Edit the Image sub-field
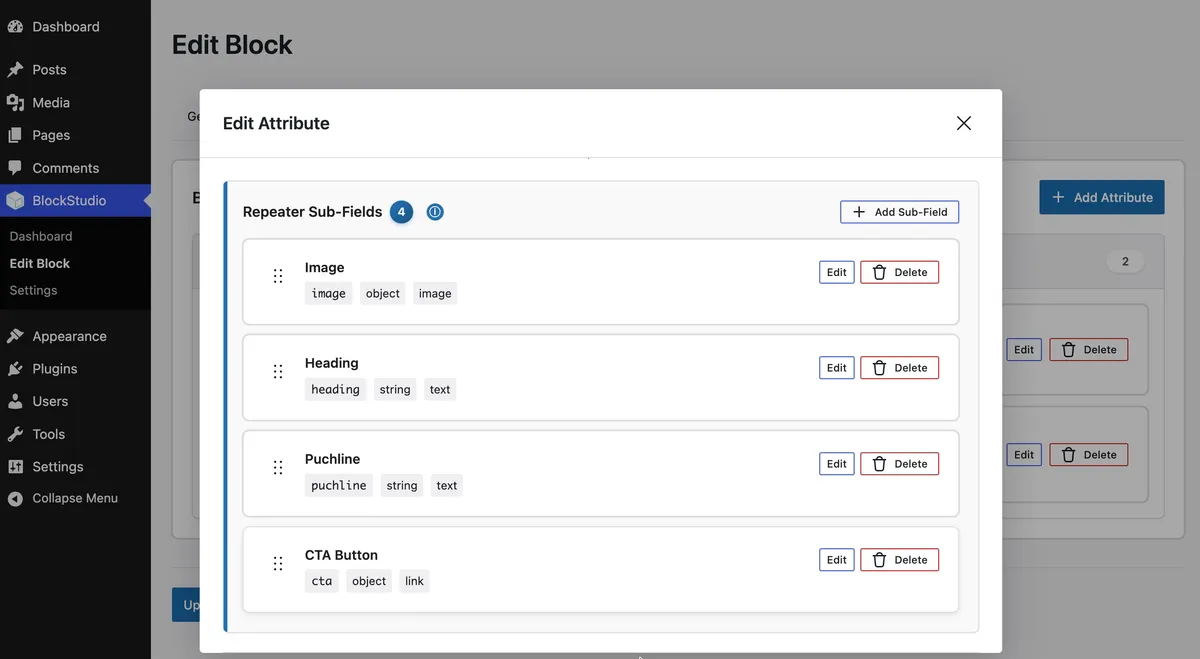Screen dimensions: 1200x659 coord(837,272)
